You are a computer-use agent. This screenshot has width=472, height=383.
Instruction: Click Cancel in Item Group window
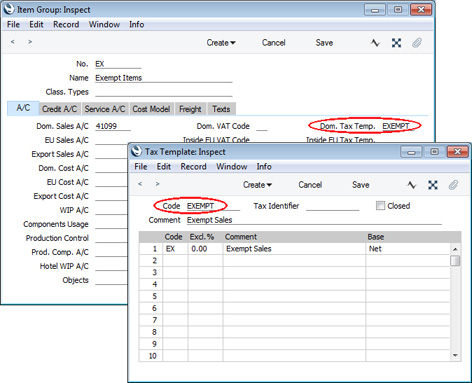pyautogui.click(x=274, y=43)
